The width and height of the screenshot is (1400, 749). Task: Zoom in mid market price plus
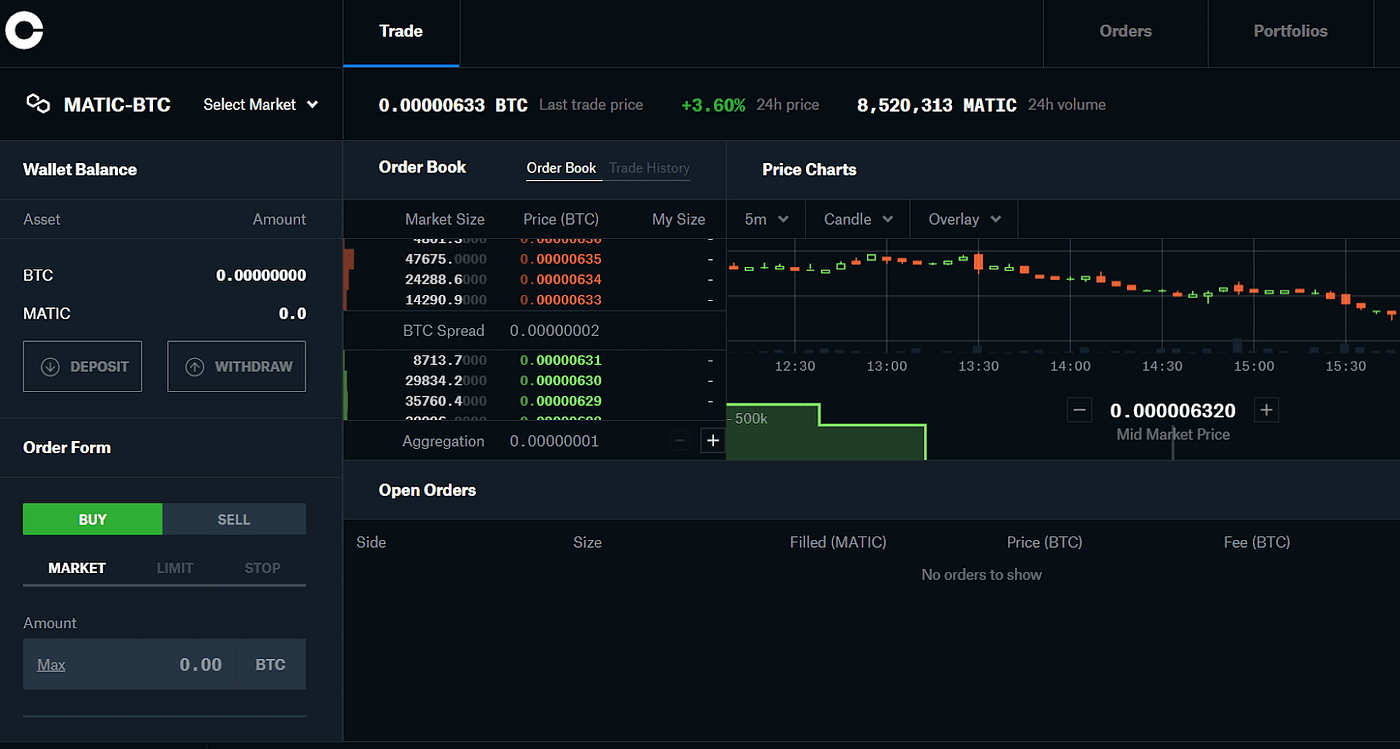coord(1266,410)
